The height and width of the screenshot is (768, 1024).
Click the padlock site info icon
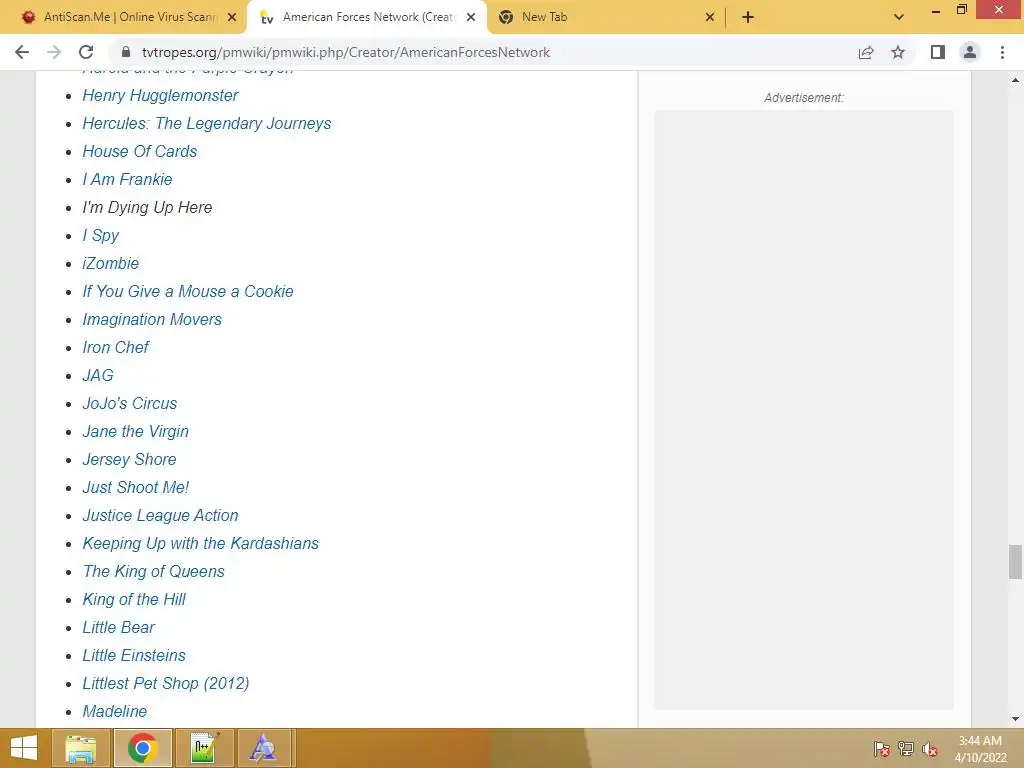126,52
